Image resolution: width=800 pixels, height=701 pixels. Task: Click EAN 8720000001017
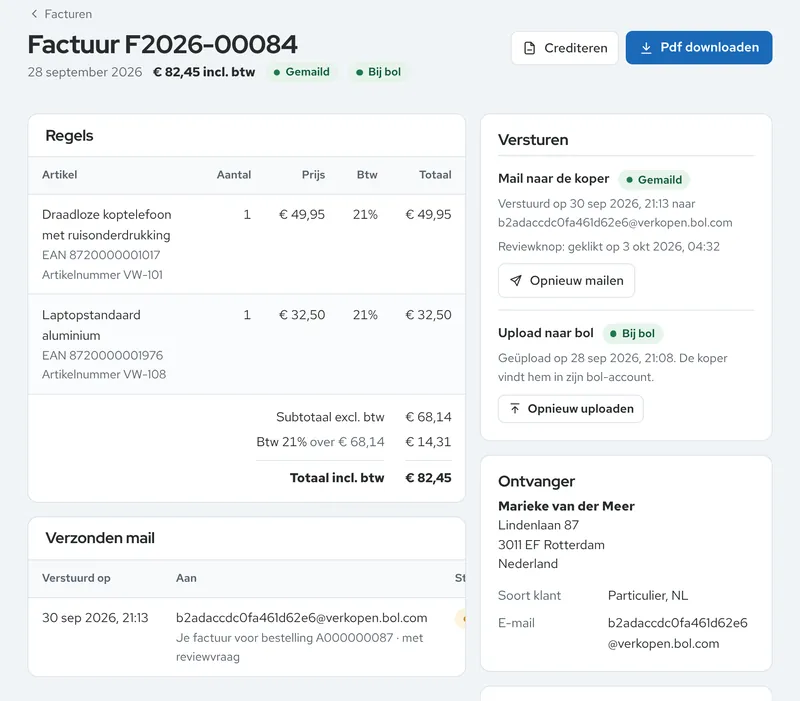point(101,255)
